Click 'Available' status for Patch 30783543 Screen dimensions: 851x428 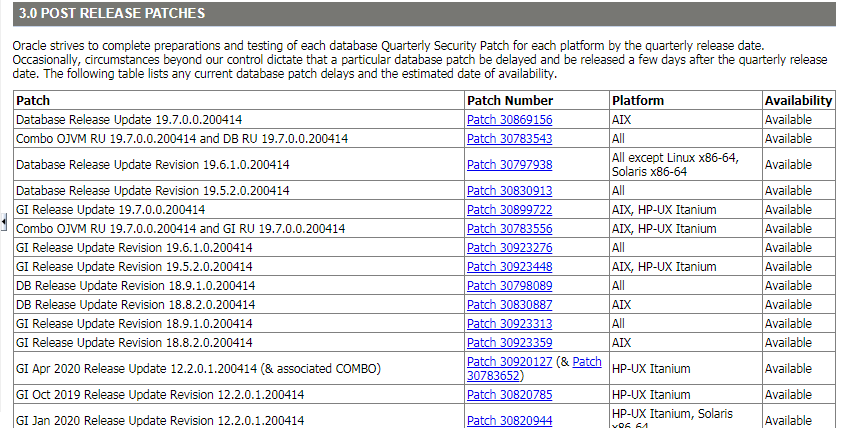click(799, 139)
